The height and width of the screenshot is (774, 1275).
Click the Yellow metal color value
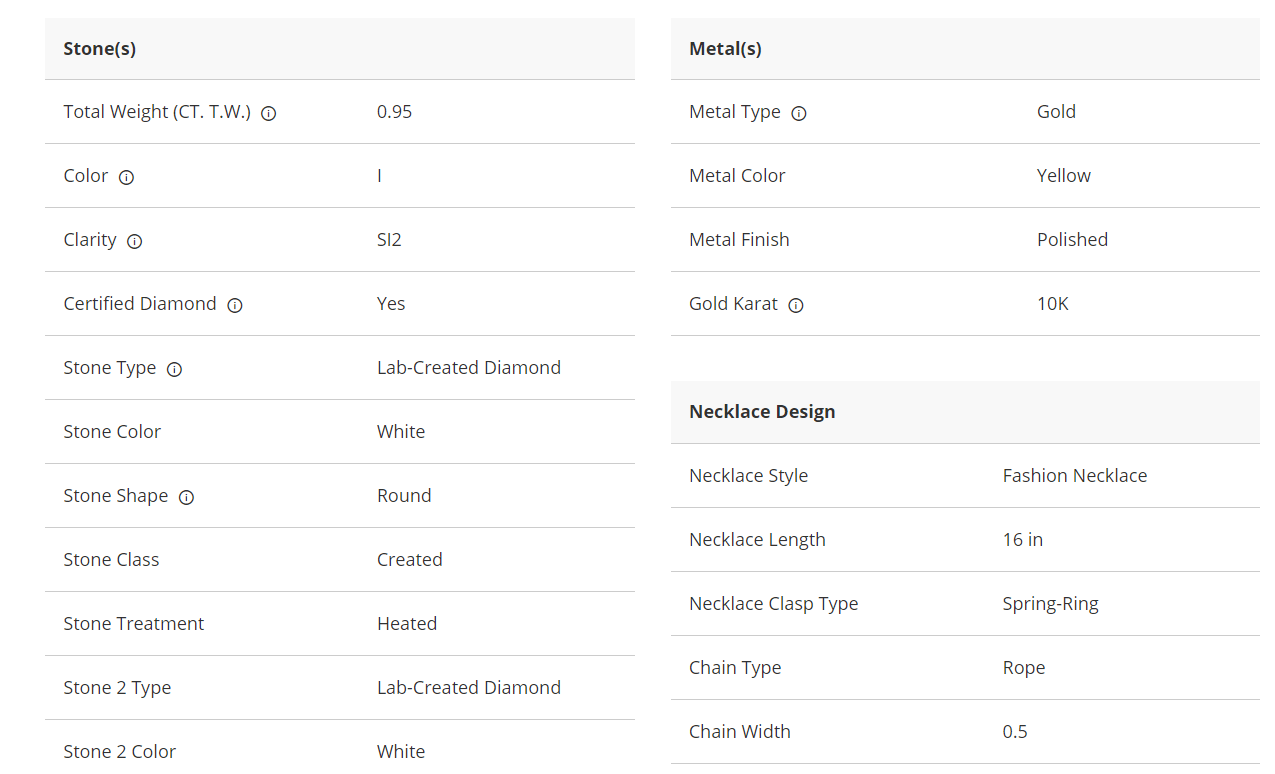(x=1063, y=176)
